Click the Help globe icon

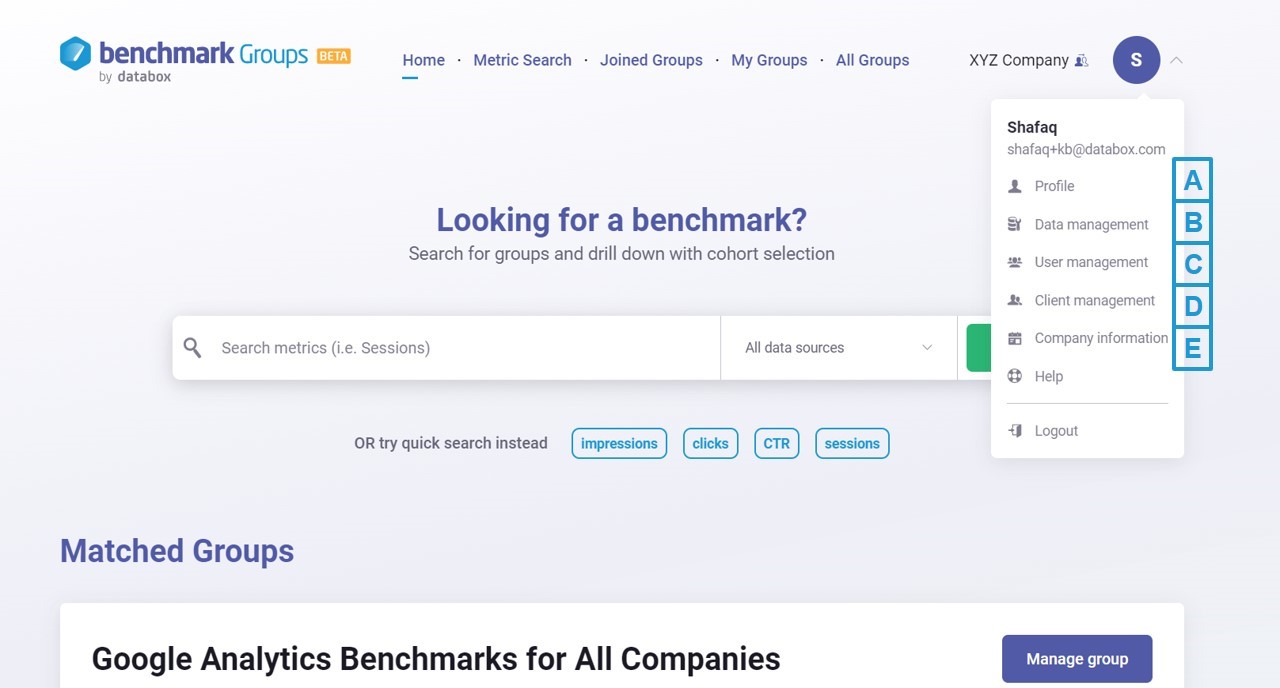click(x=1014, y=376)
